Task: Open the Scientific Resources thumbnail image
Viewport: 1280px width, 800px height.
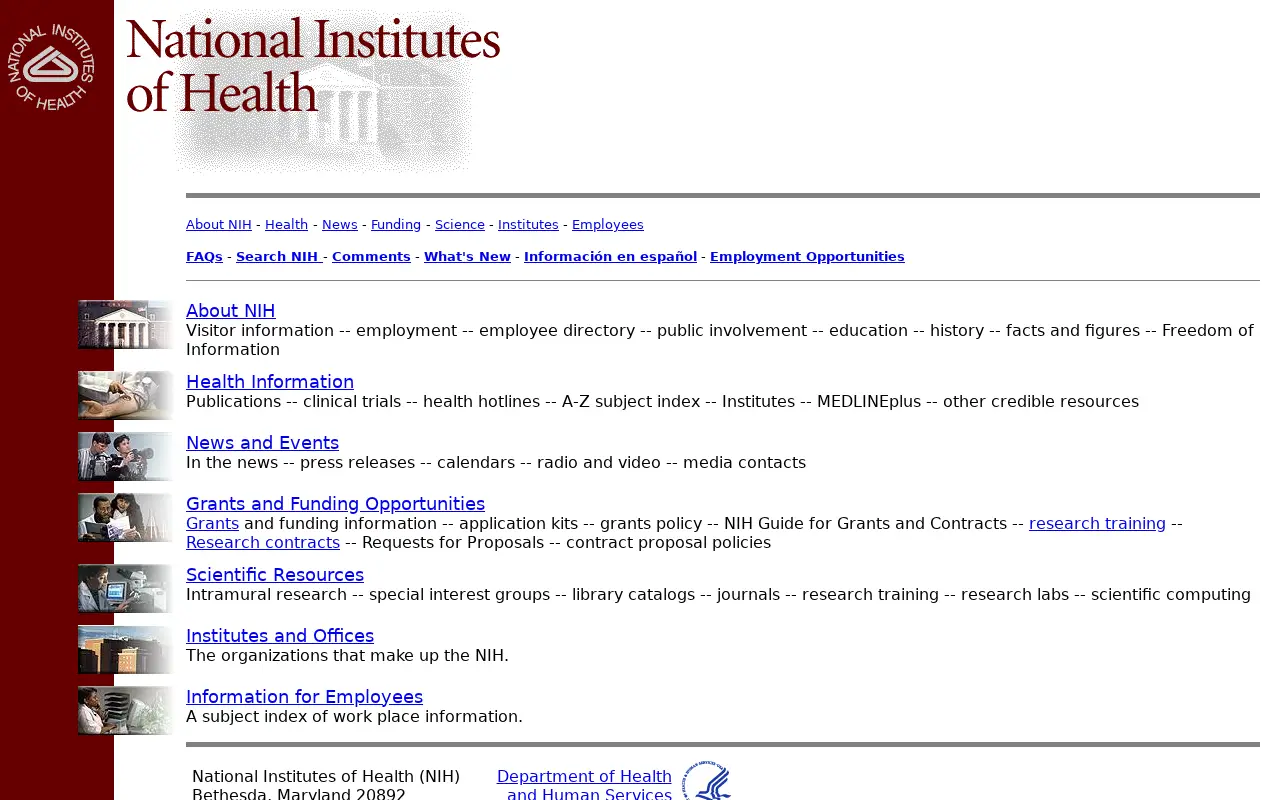Action: click(126, 589)
